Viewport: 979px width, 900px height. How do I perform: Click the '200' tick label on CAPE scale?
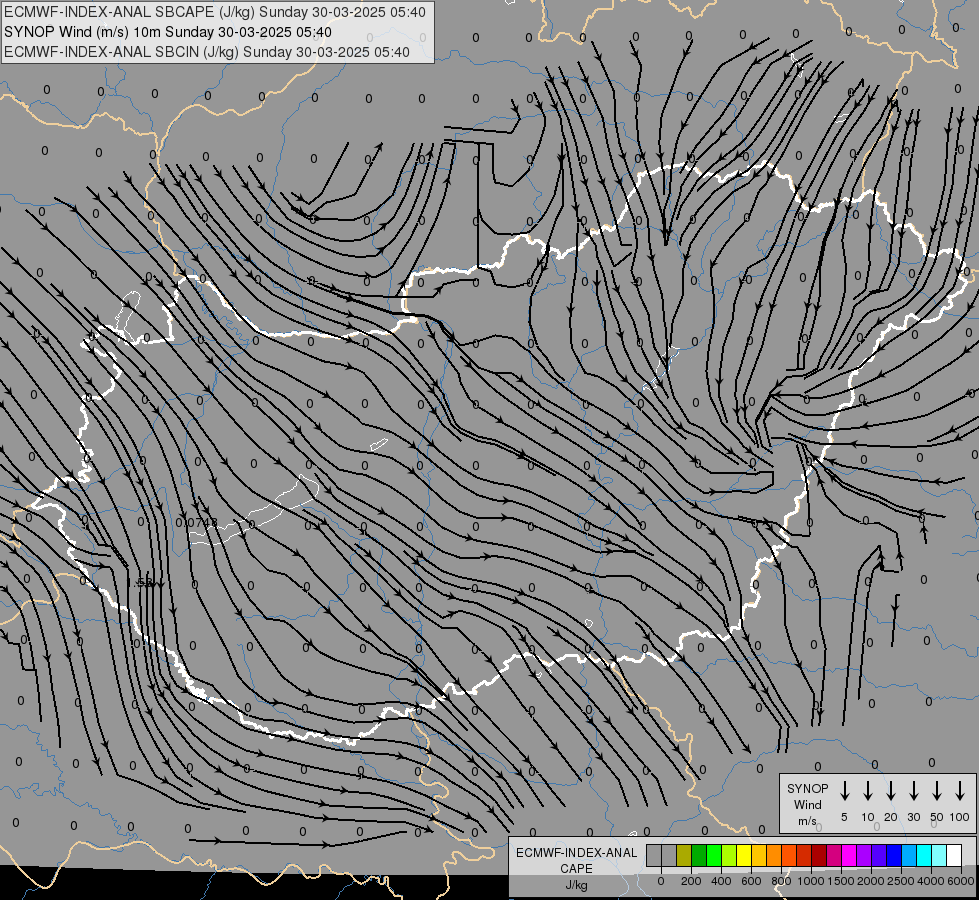[x=691, y=881]
